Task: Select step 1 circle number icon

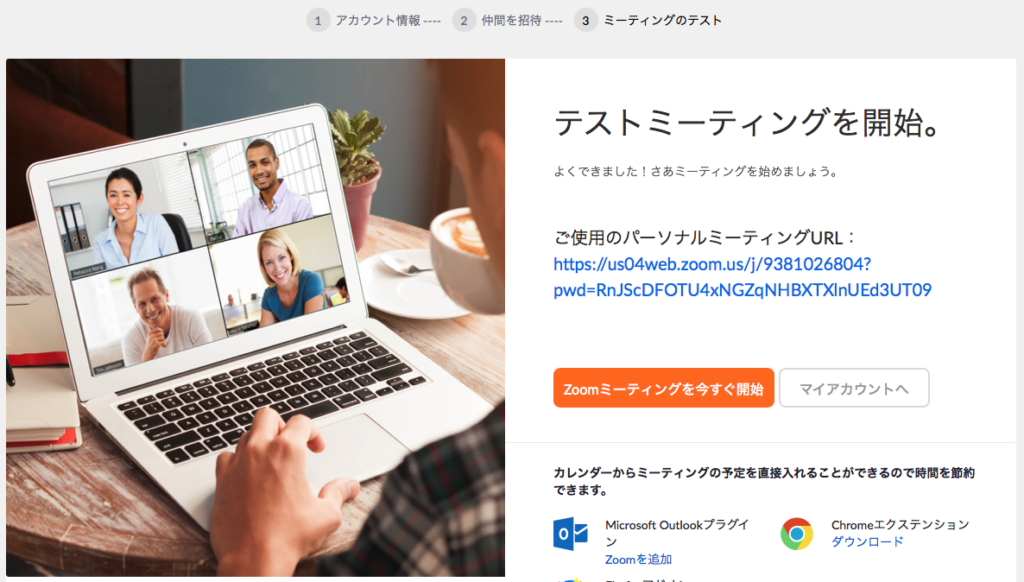Action: (x=318, y=21)
